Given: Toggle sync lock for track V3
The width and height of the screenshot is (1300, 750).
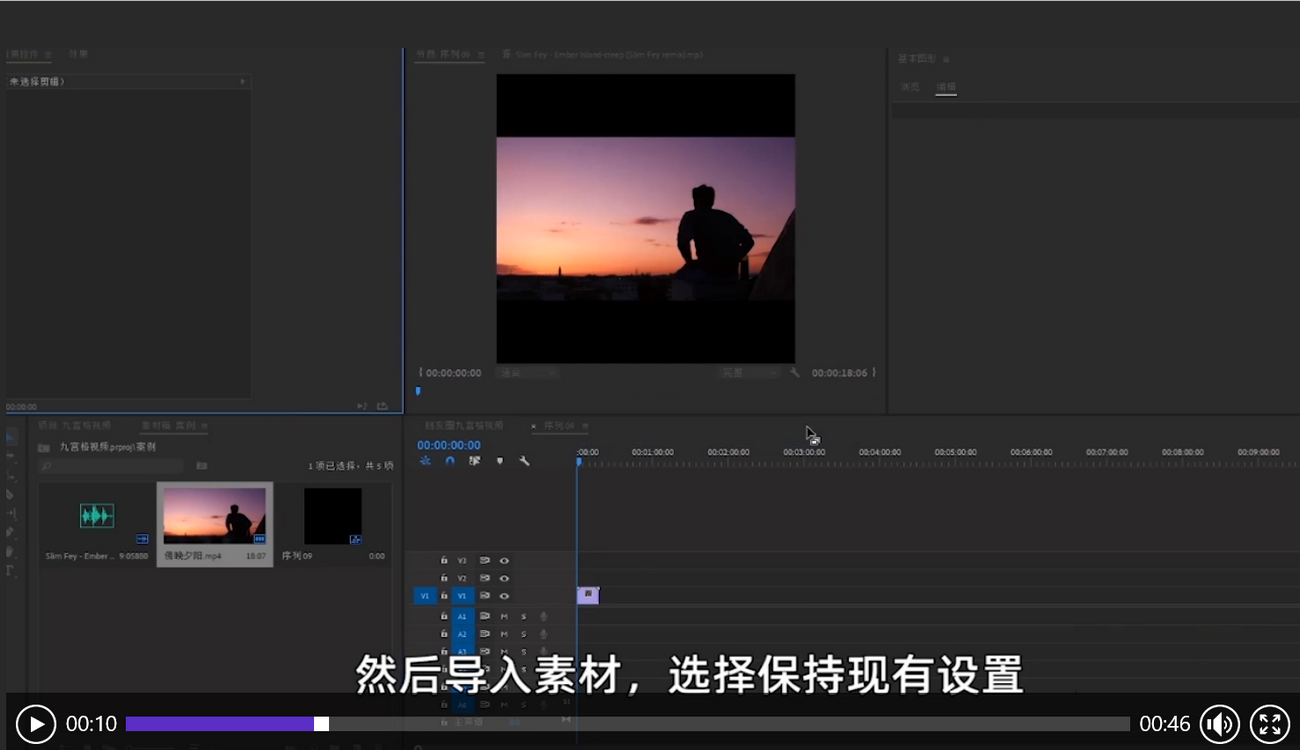Looking at the screenshot, I should 485,560.
